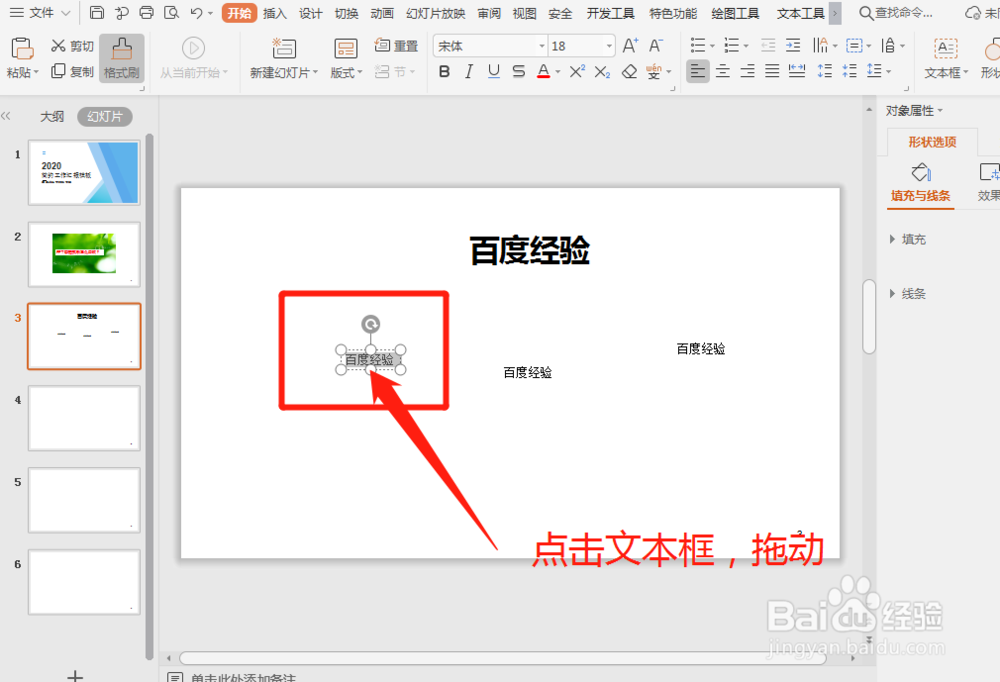Click the 新建幻灯片 new slide icon
1000x682 pixels.
point(284,48)
